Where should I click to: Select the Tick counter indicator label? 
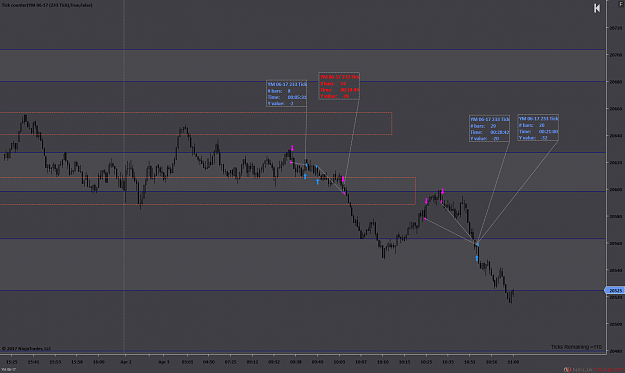click(x=47, y=5)
